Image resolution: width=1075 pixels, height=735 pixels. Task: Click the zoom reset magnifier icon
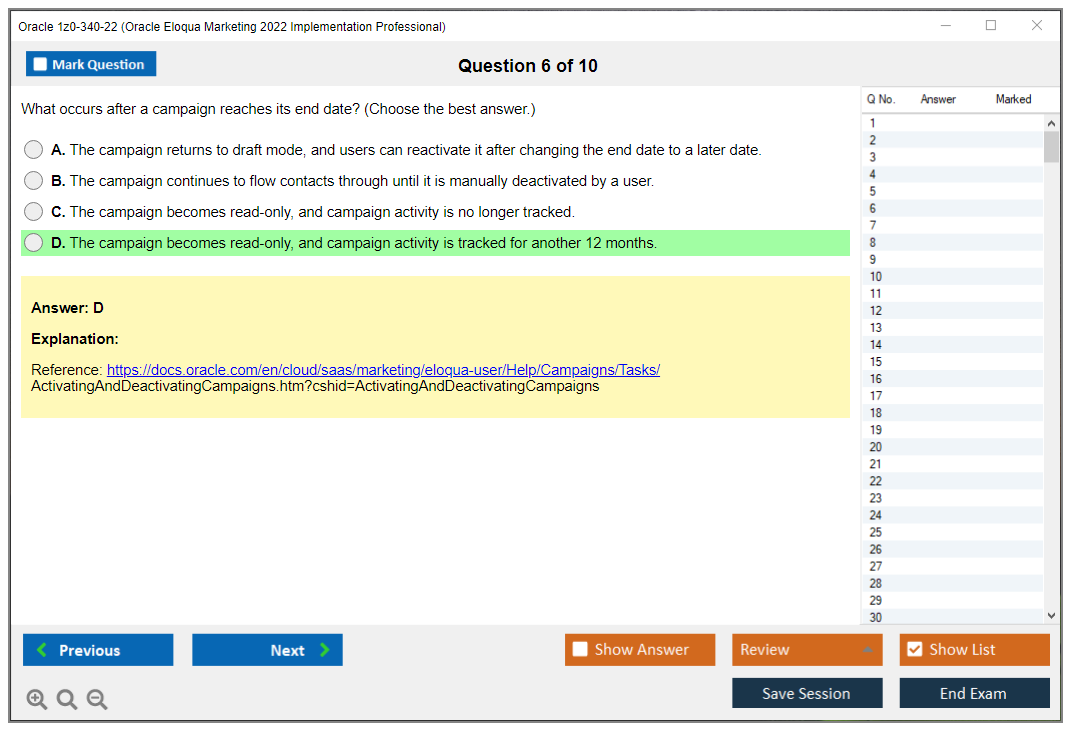[x=67, y=700]
